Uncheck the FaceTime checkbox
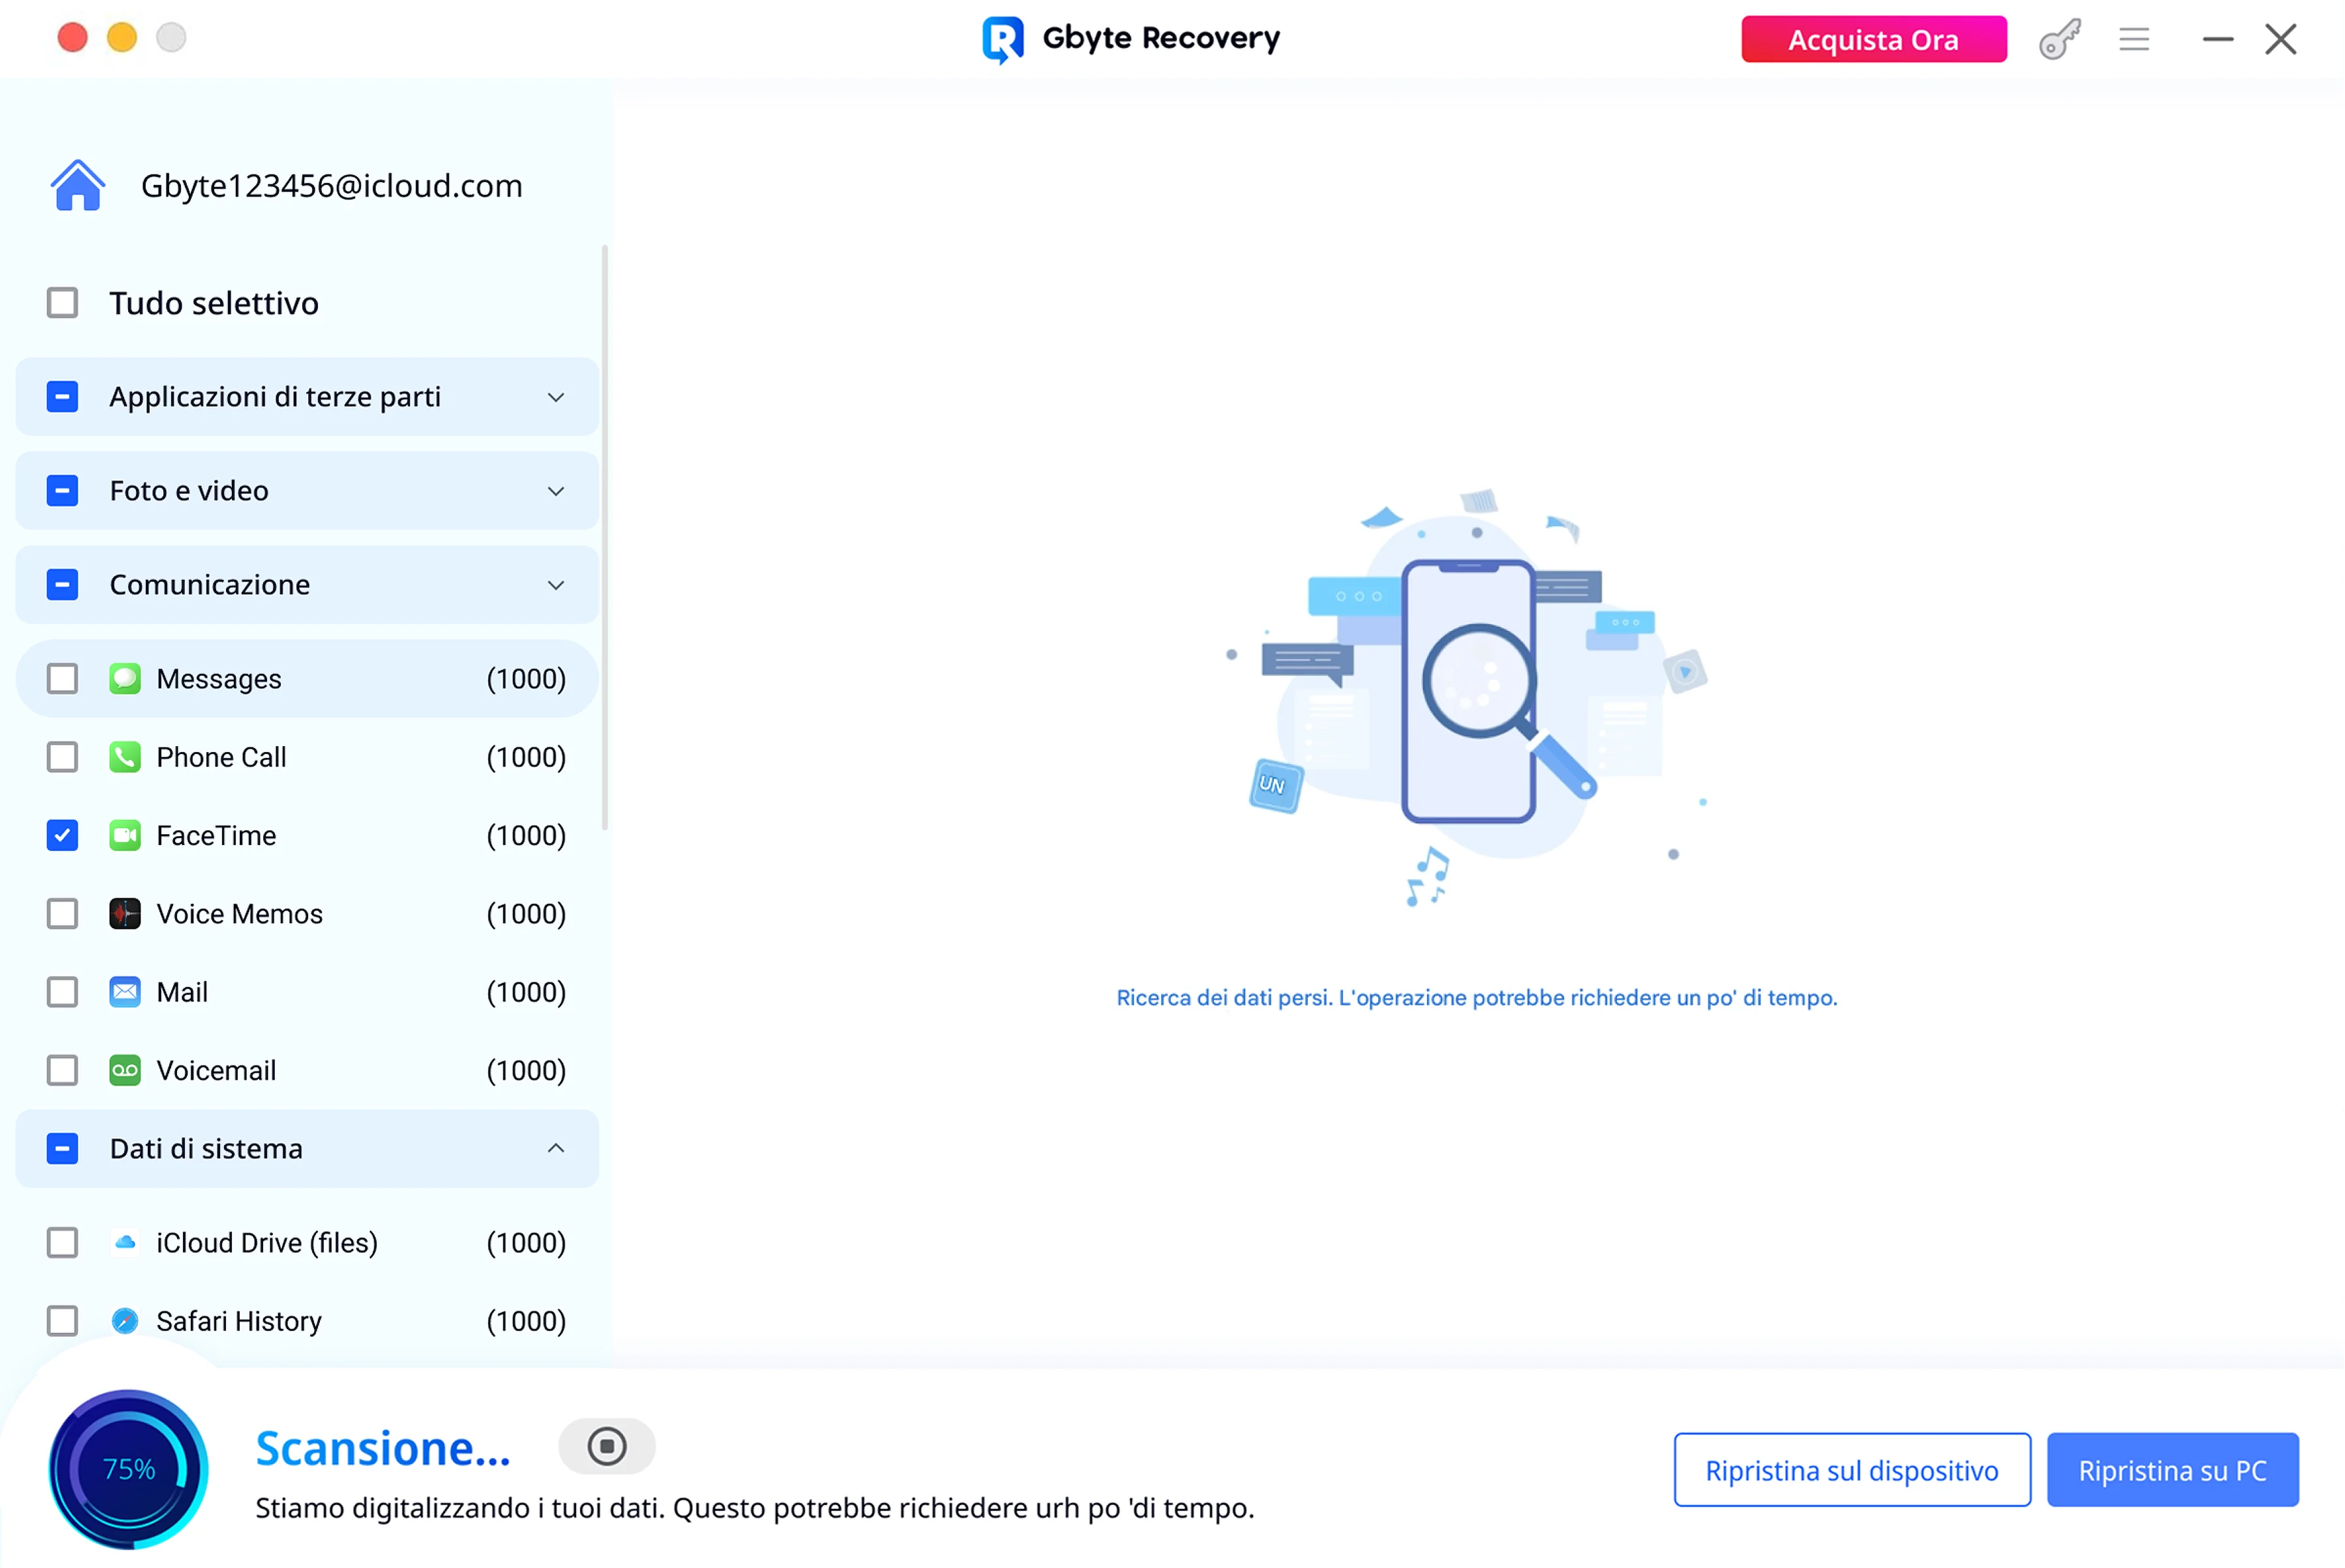This screenshot has height=1568, width=2345. coord(63,836)
